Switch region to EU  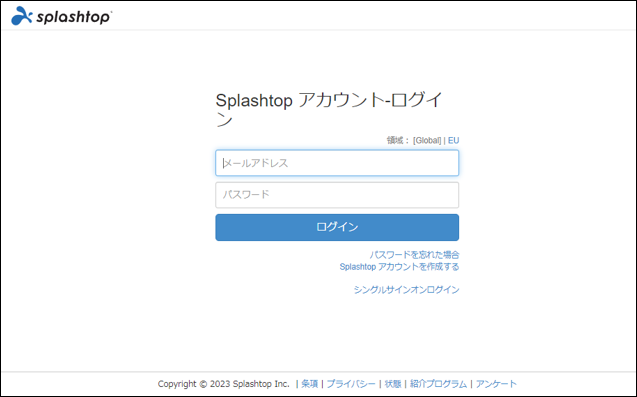pyautogui.click(x=453, y=141)
